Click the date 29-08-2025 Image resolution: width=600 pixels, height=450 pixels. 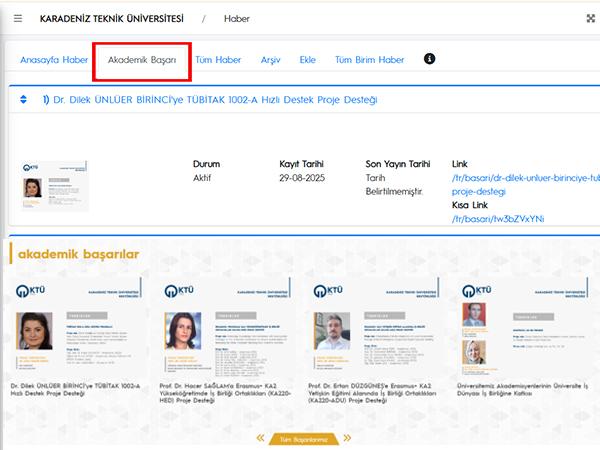pyautogui.click(x=302, y=178)
